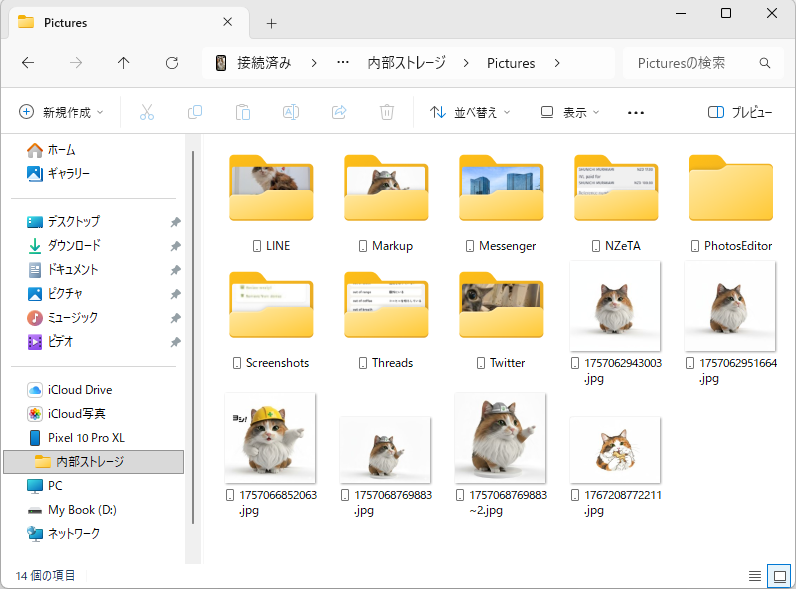Click the search magnifier icon

point(765,63)
